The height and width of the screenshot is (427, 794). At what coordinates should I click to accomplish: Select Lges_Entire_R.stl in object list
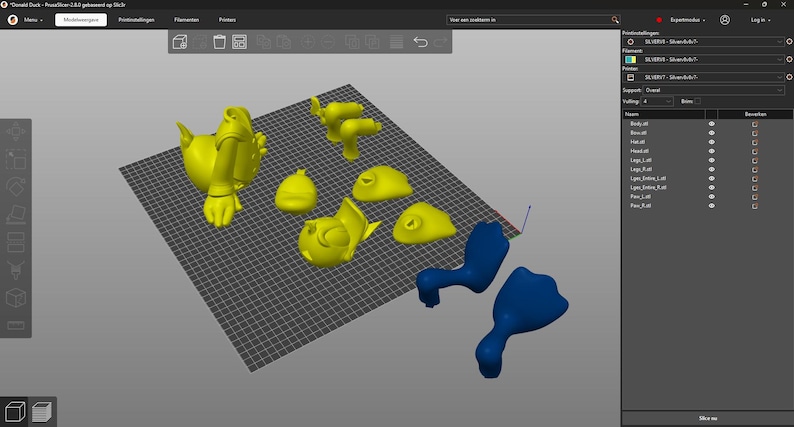click(x=648, y=187)
